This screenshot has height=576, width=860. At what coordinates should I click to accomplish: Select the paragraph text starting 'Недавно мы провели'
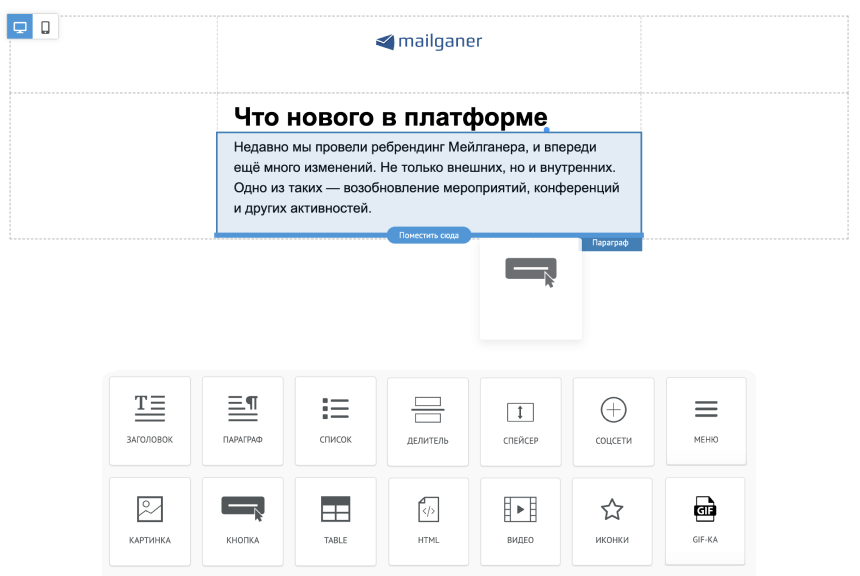click(427, 178)
